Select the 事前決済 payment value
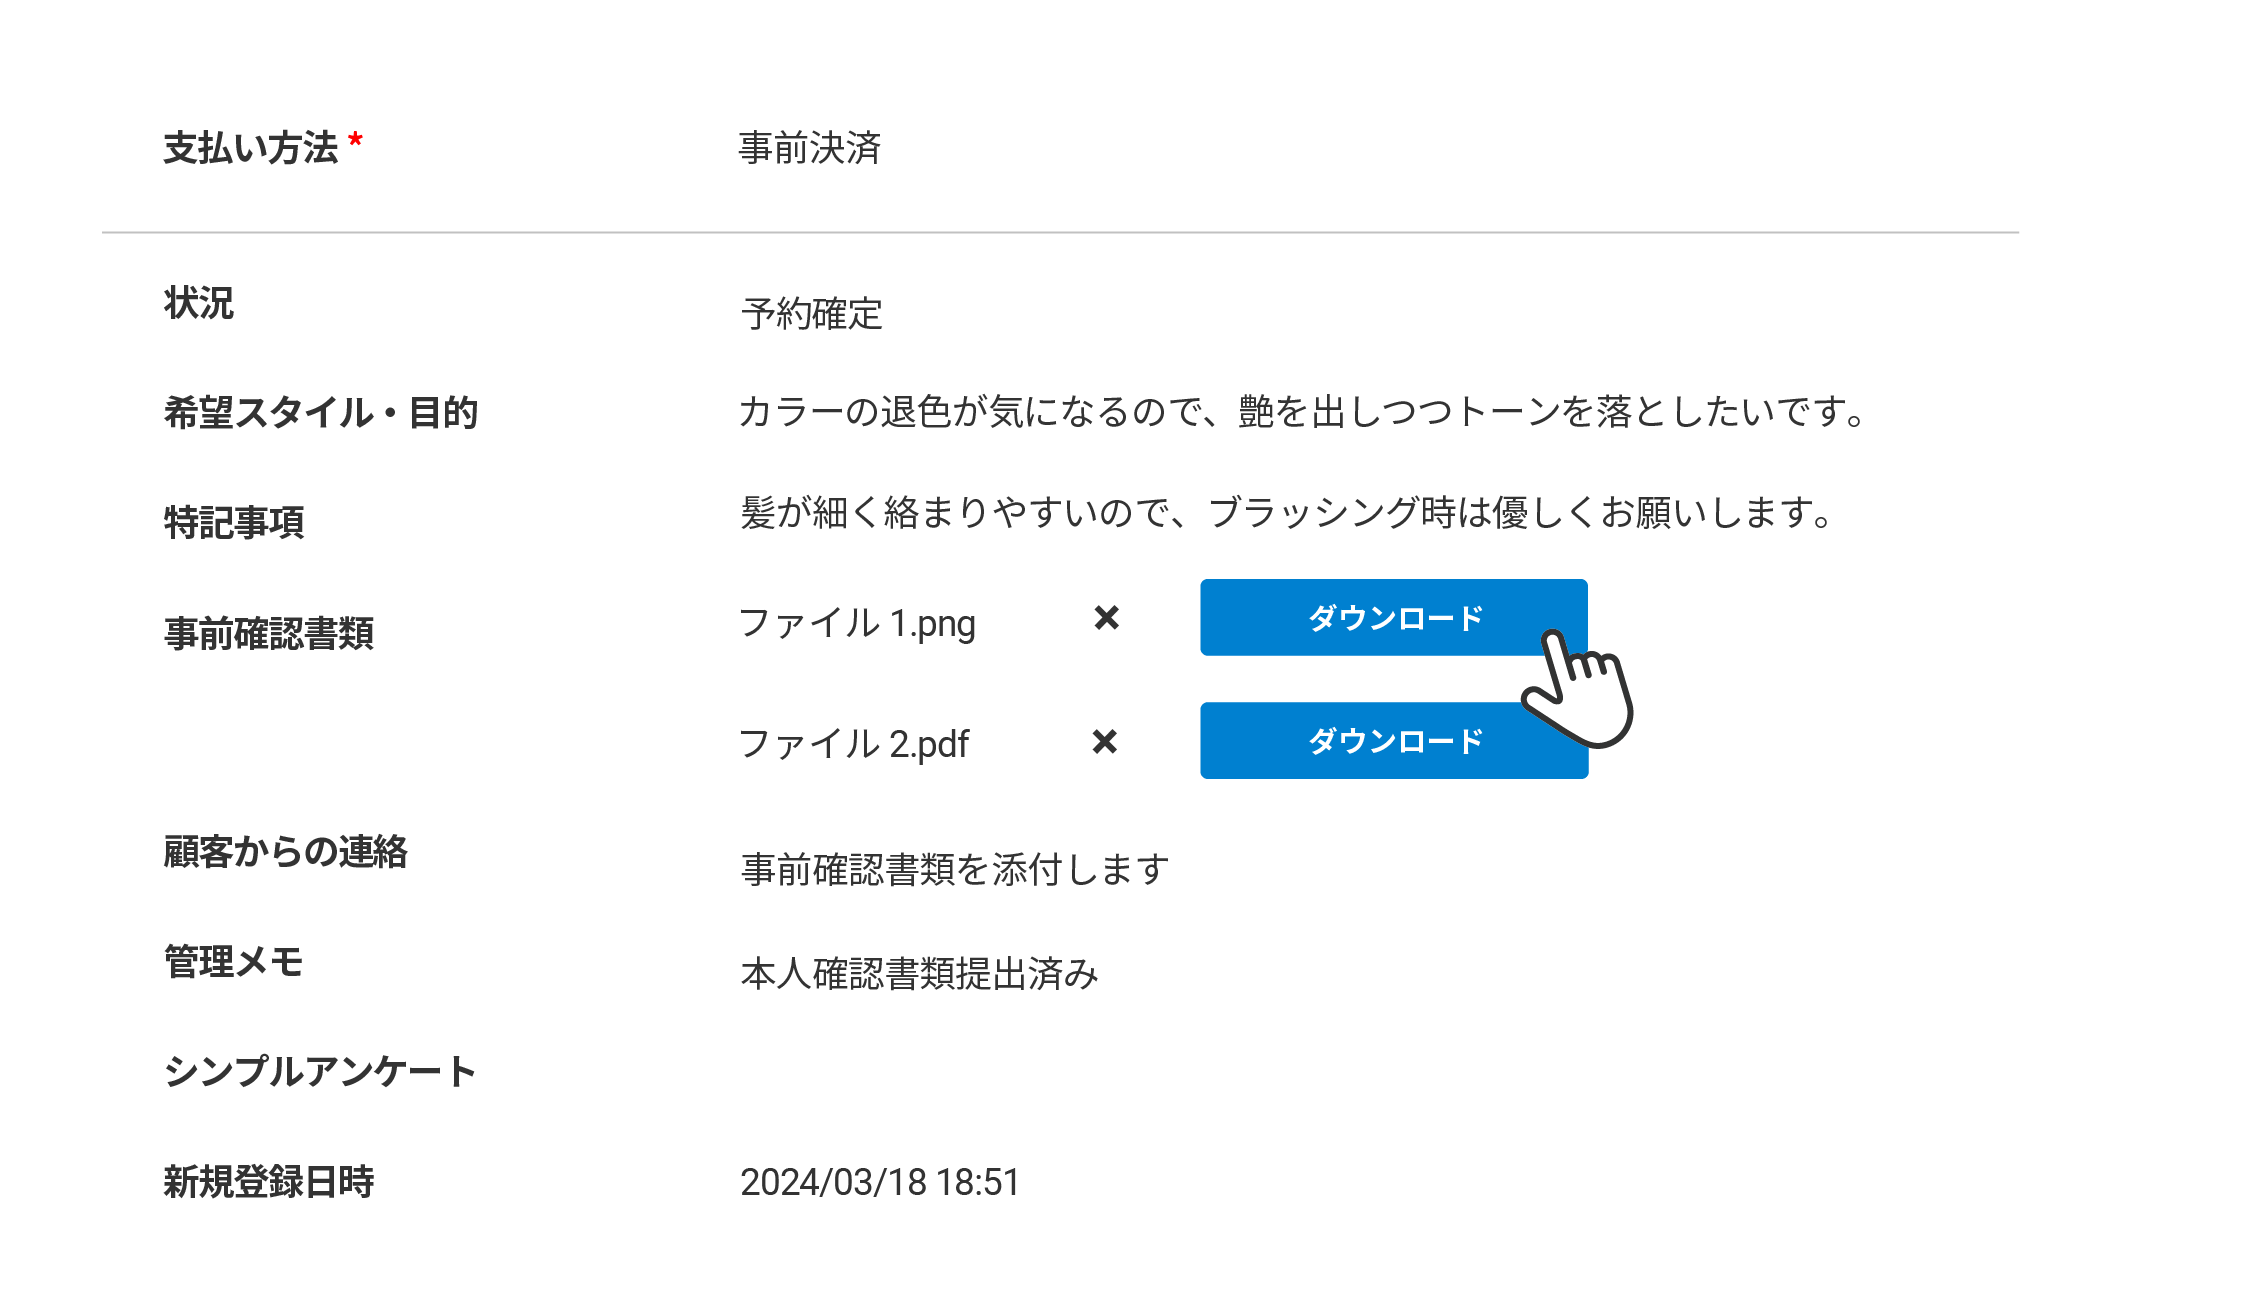Viewport: 2241px width, 1315px height. click(x=809, y=148)
